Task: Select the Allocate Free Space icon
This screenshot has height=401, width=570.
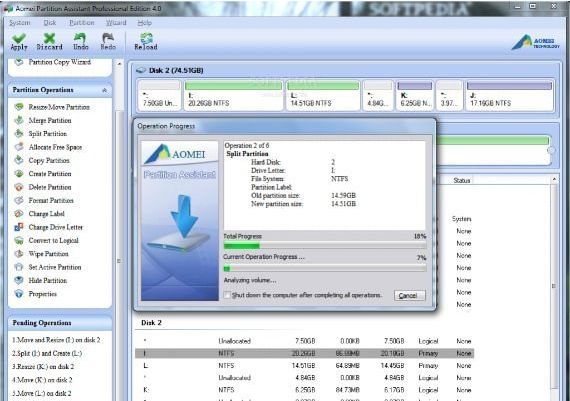Action: (19, 147)
